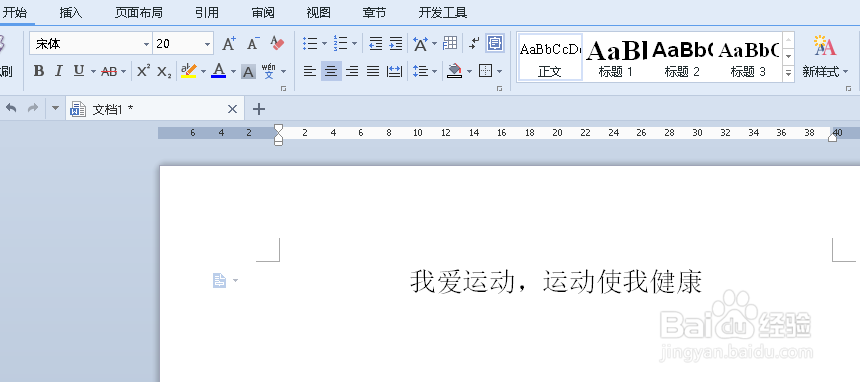Add new document tab with plus
Viewport: 860px width, 382px height.
(x=258, y=109)
